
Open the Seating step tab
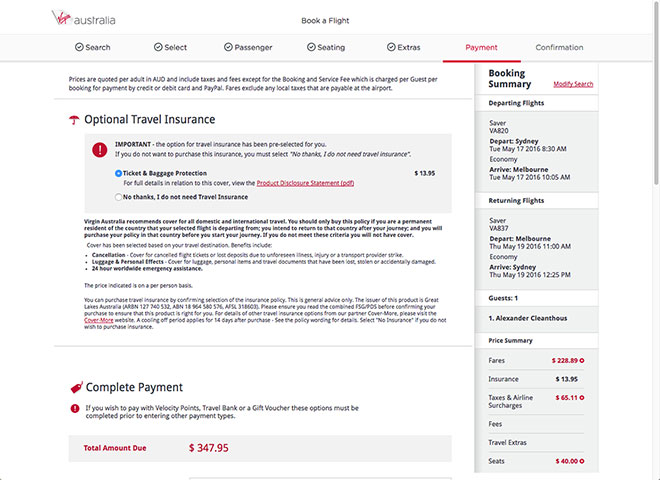click(326, 47)
